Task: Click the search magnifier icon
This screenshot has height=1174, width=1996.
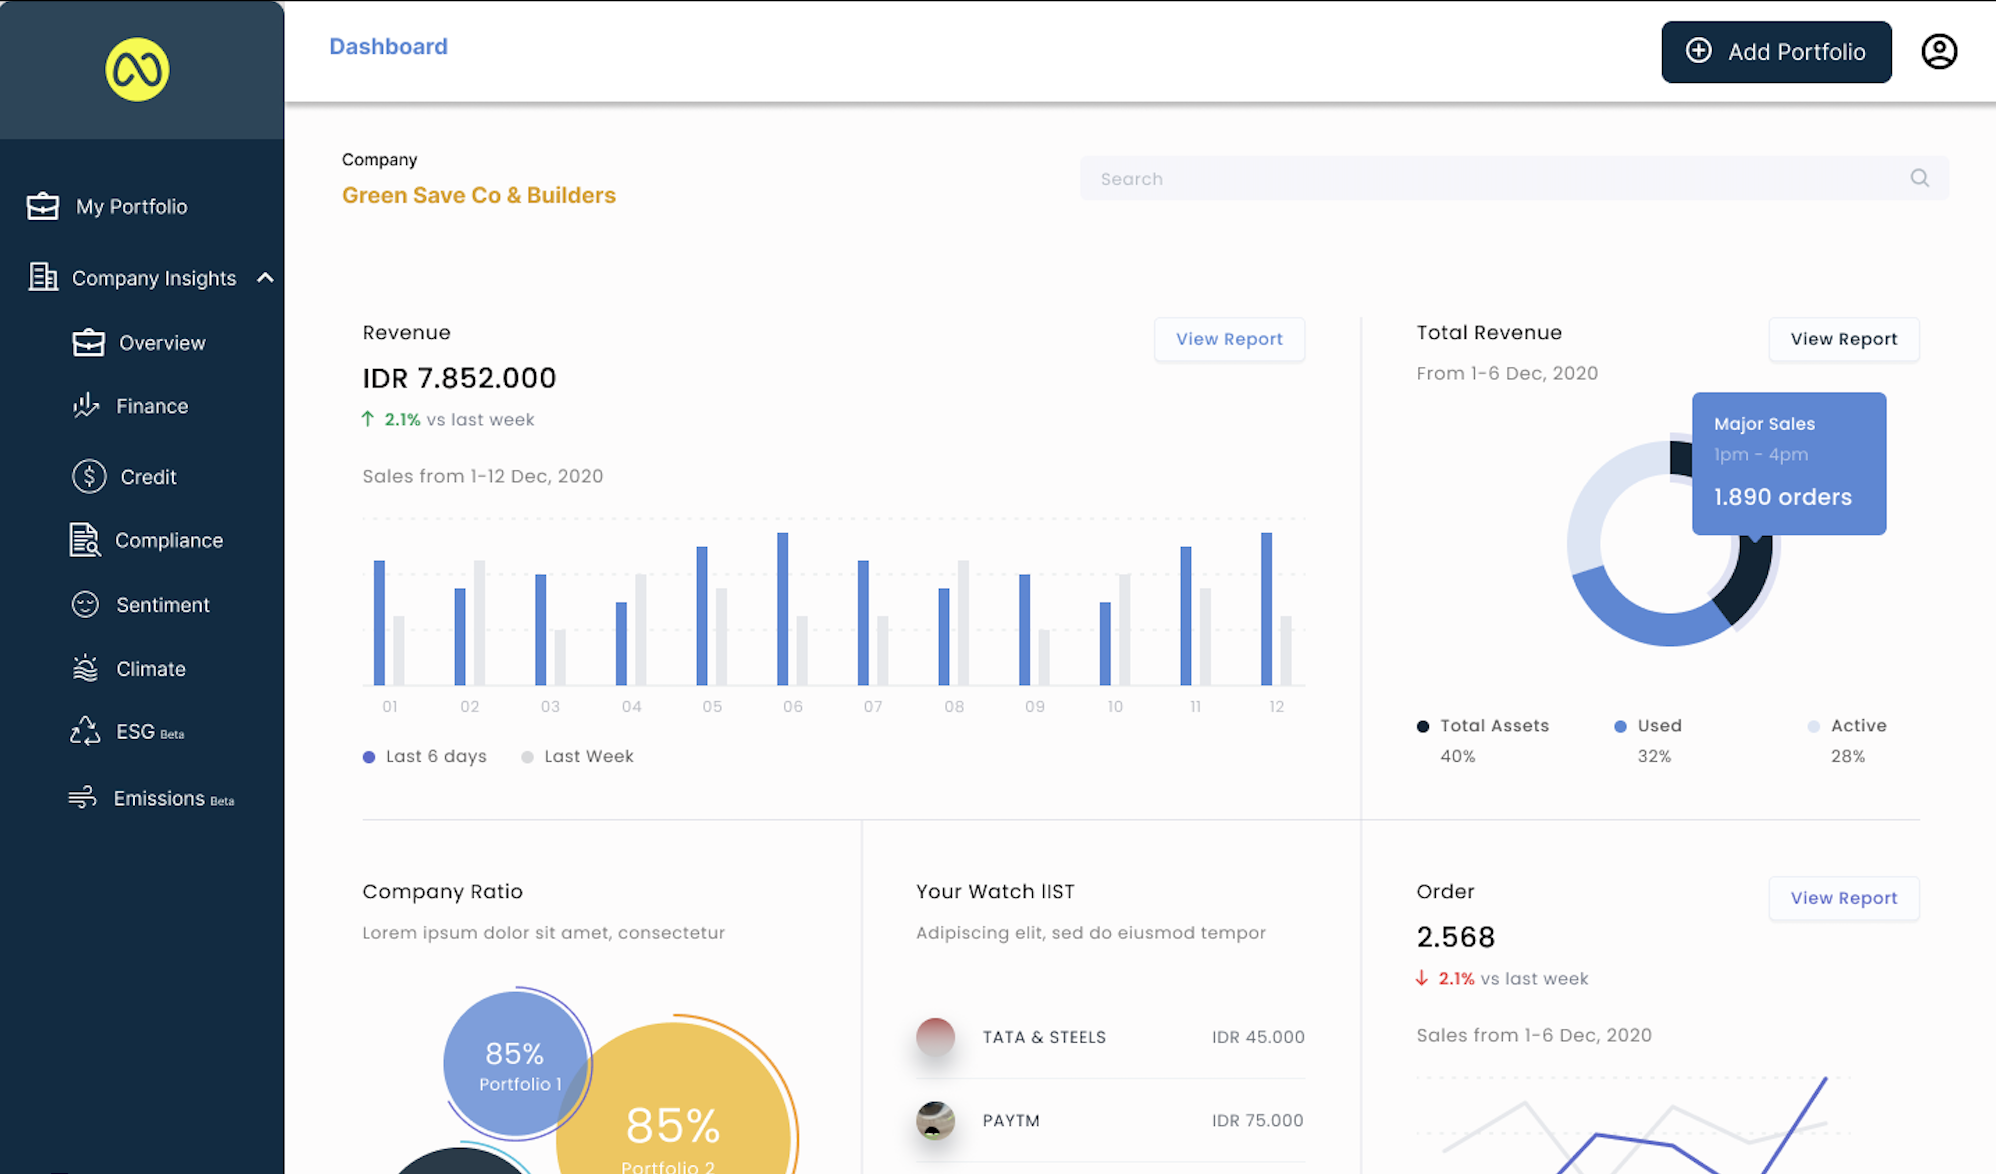Action: point(1919,178)
